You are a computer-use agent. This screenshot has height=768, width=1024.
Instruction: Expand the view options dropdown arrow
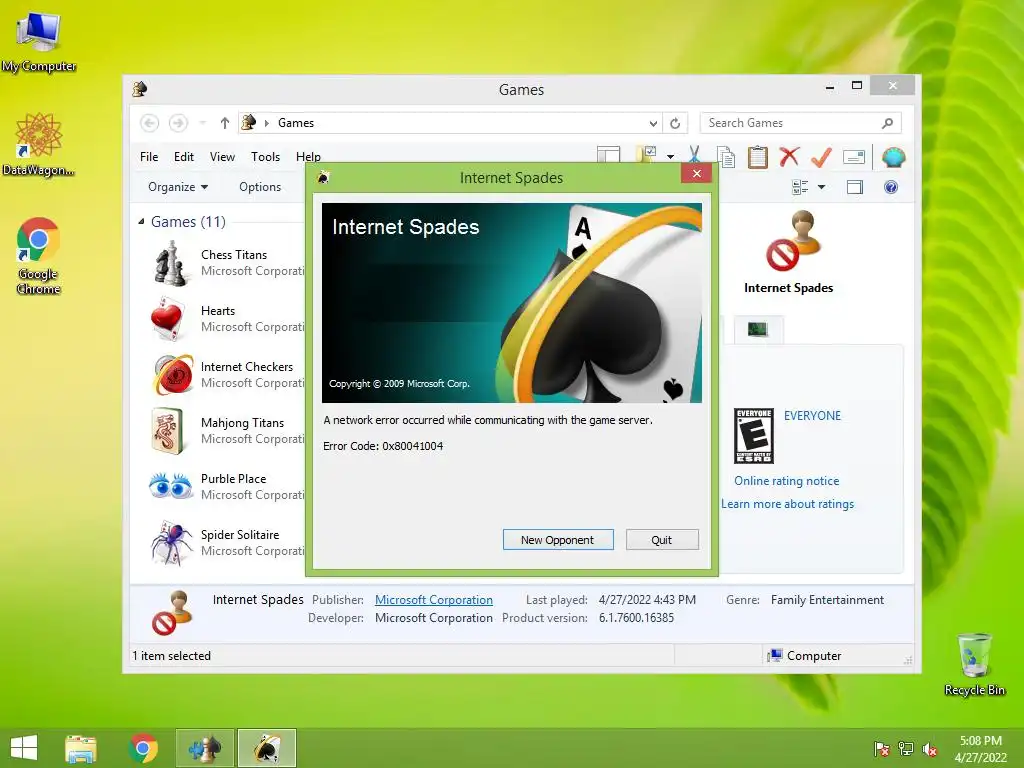[822, 187]
